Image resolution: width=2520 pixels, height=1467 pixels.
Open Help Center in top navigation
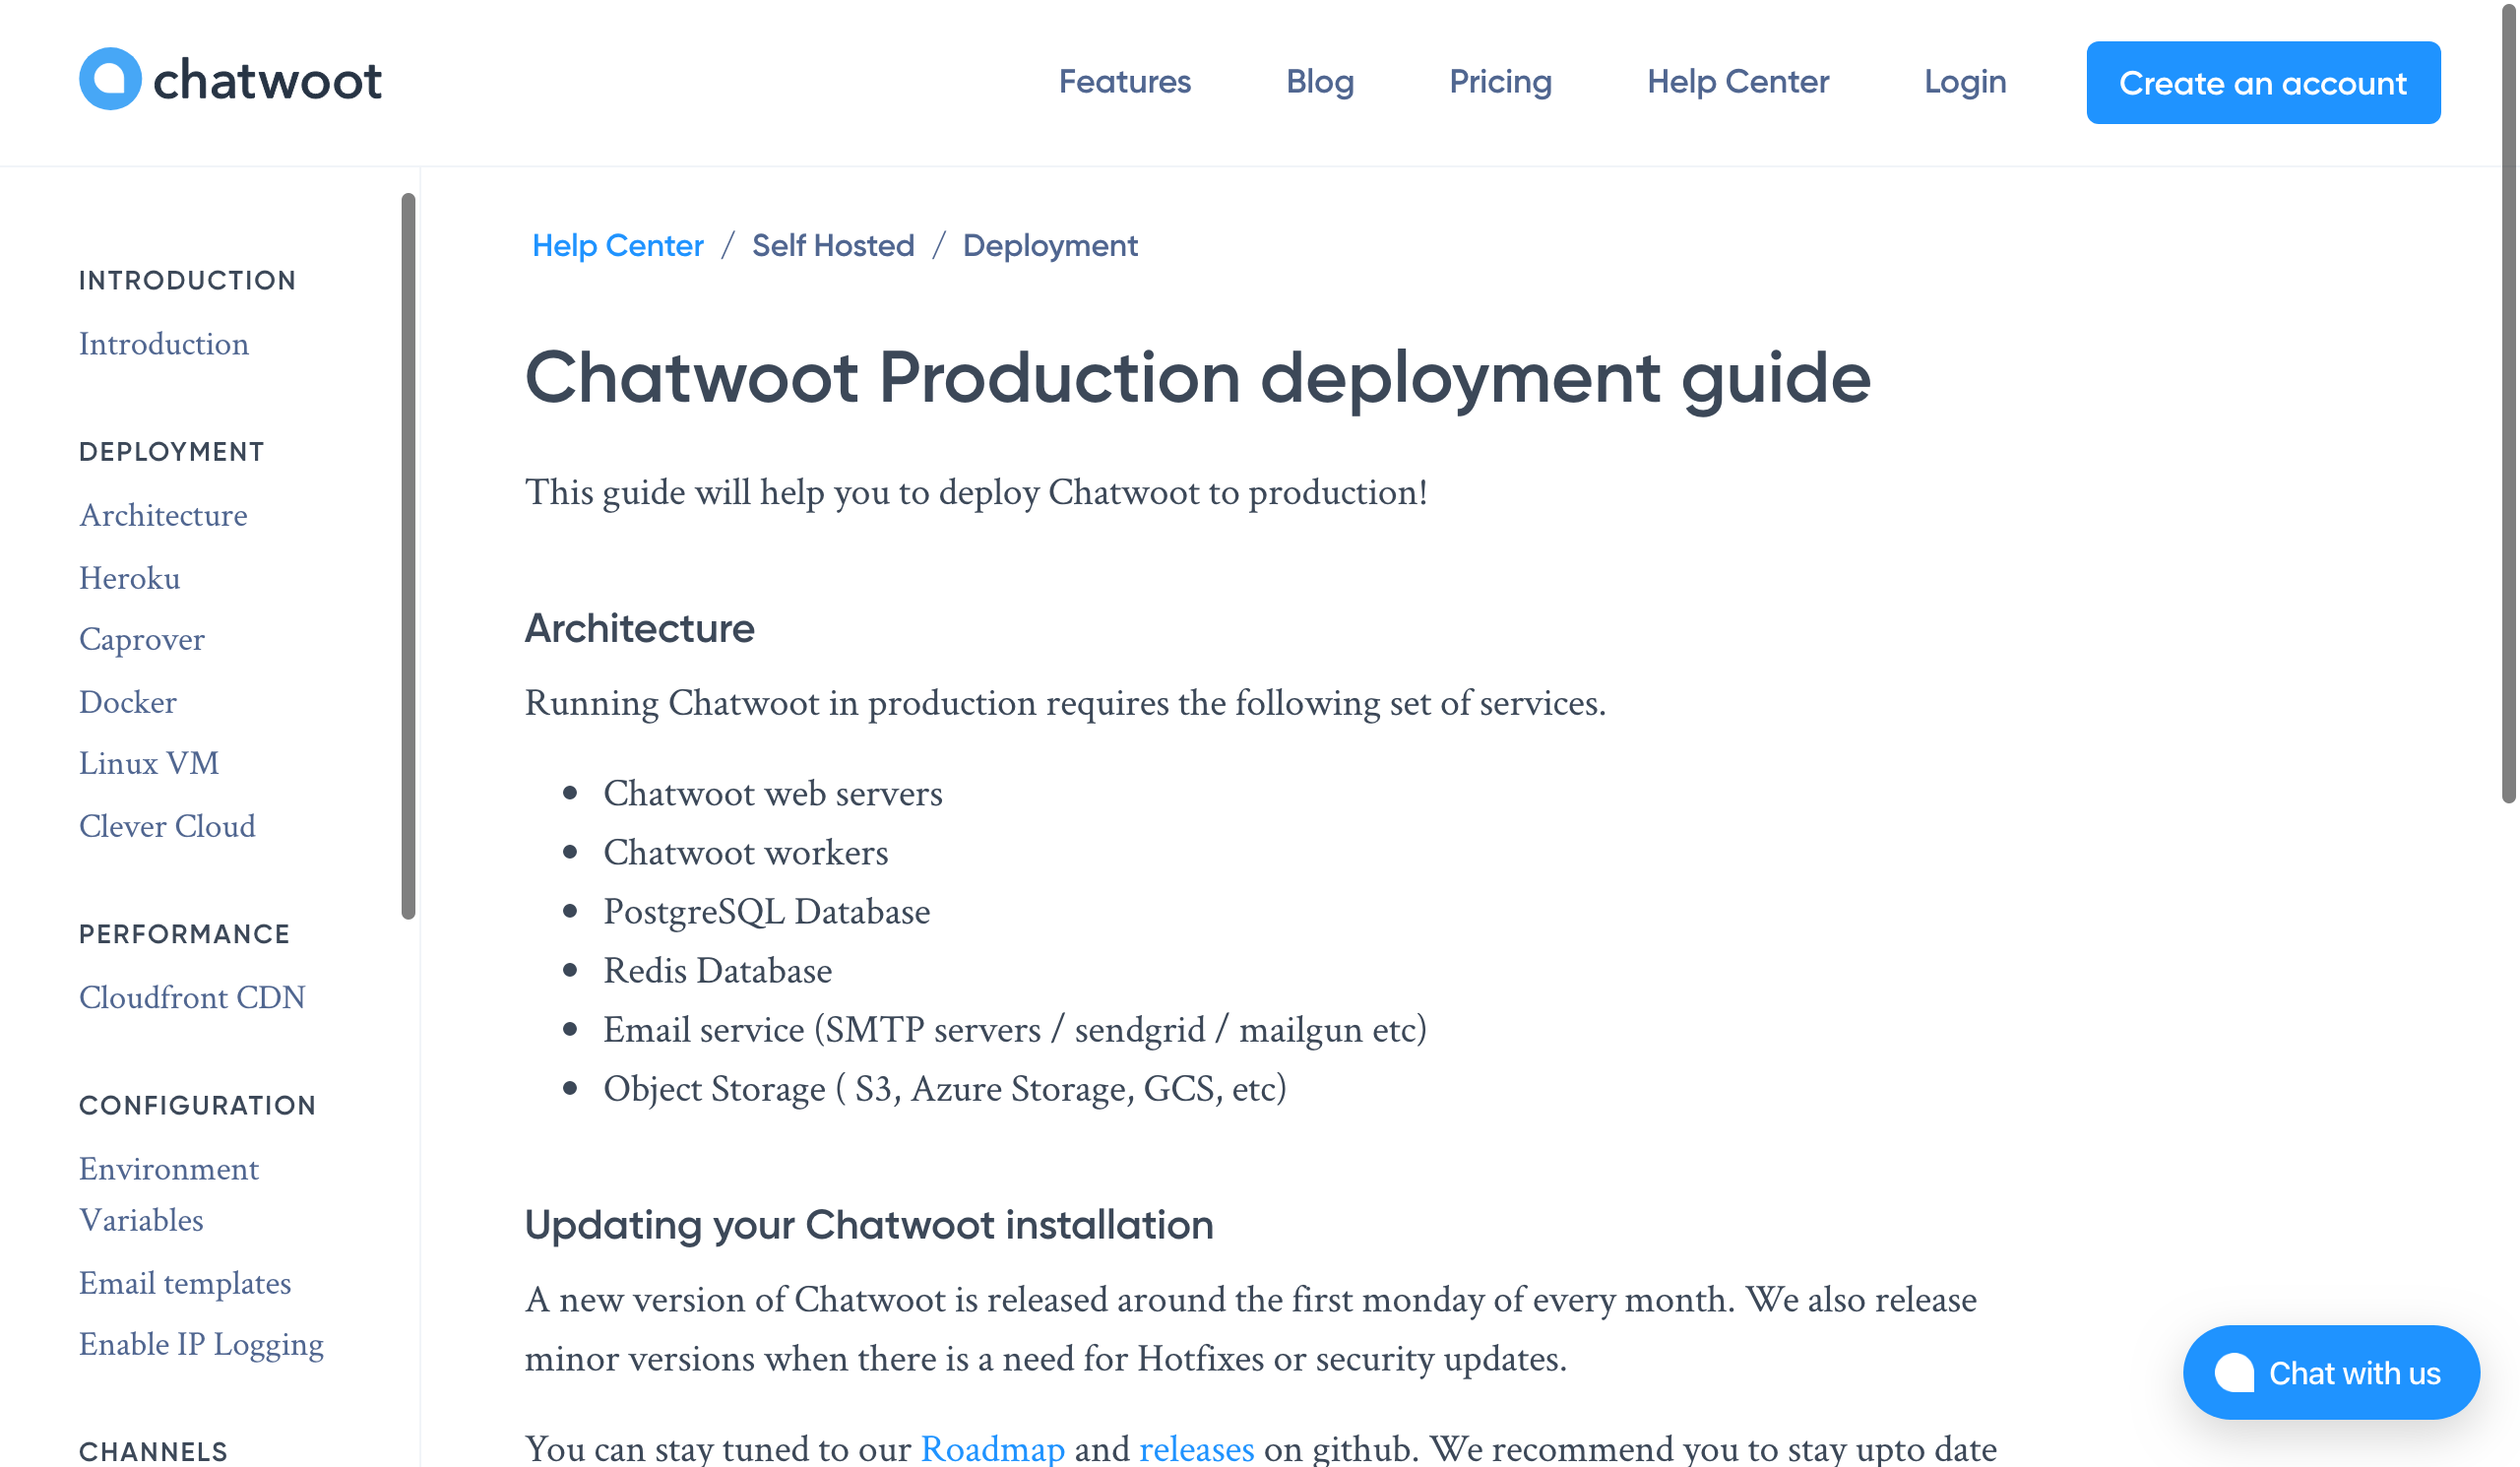point(1738,82)
